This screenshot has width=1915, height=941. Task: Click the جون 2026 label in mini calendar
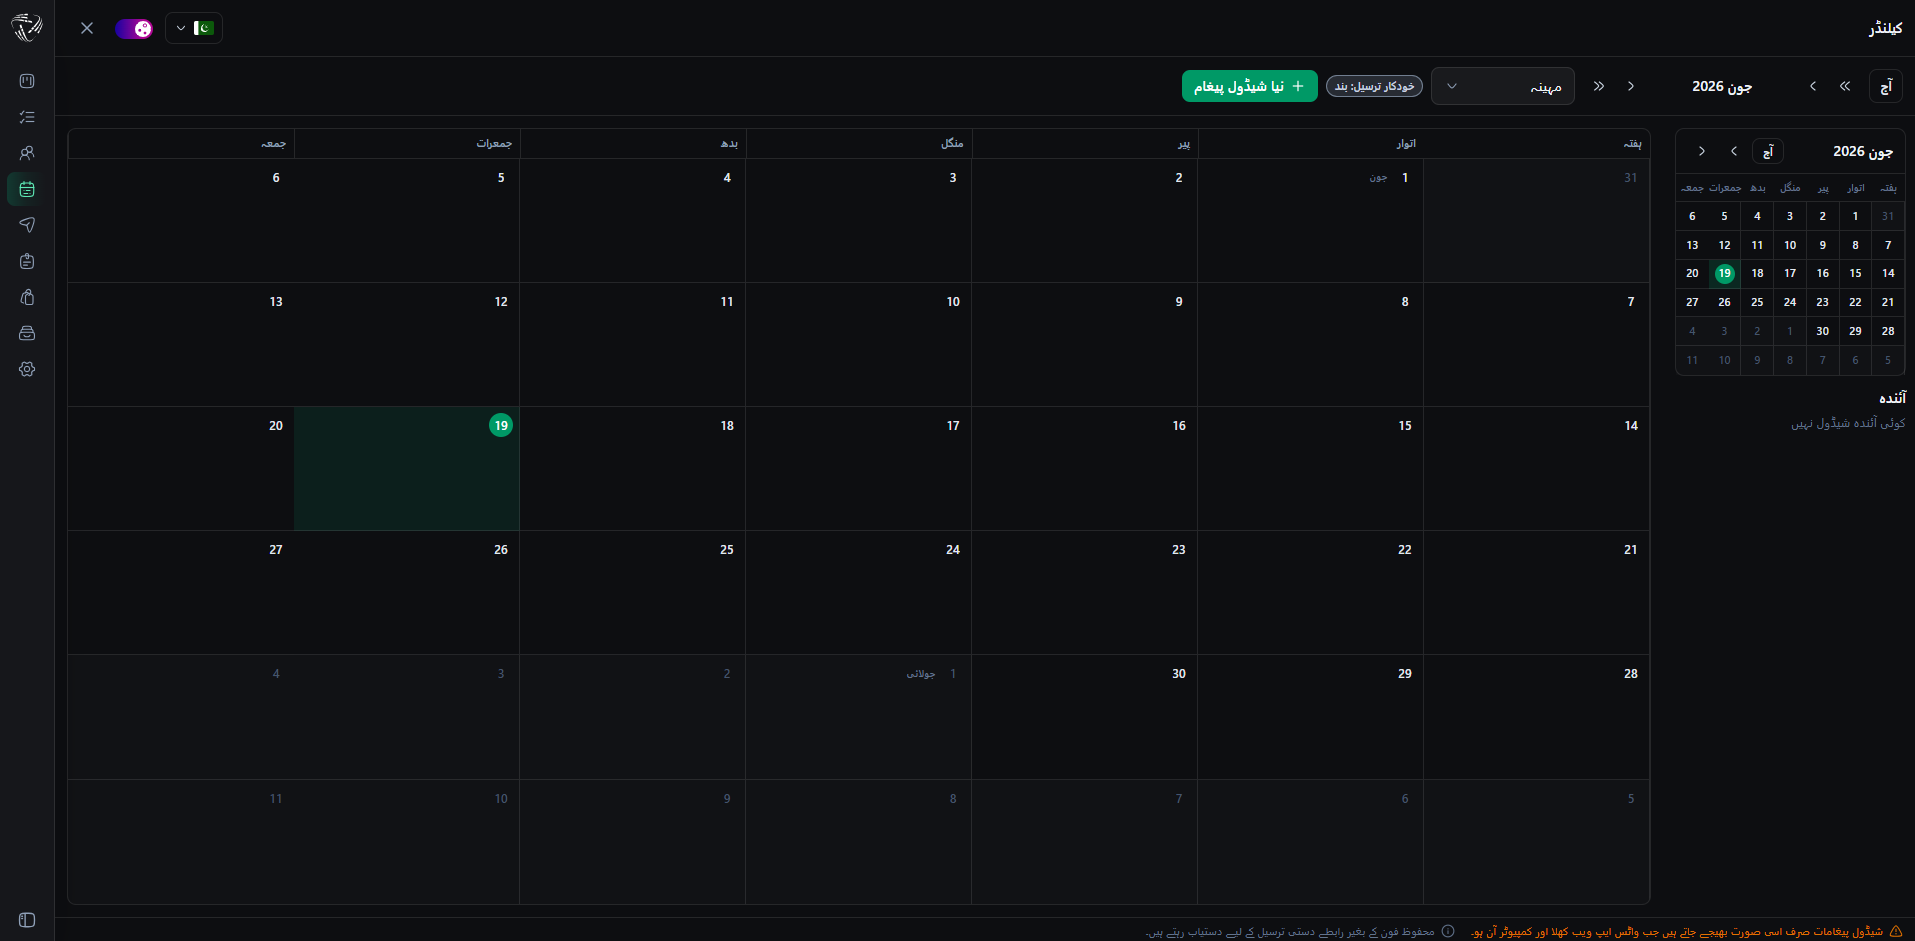[x=1863, y=151]
